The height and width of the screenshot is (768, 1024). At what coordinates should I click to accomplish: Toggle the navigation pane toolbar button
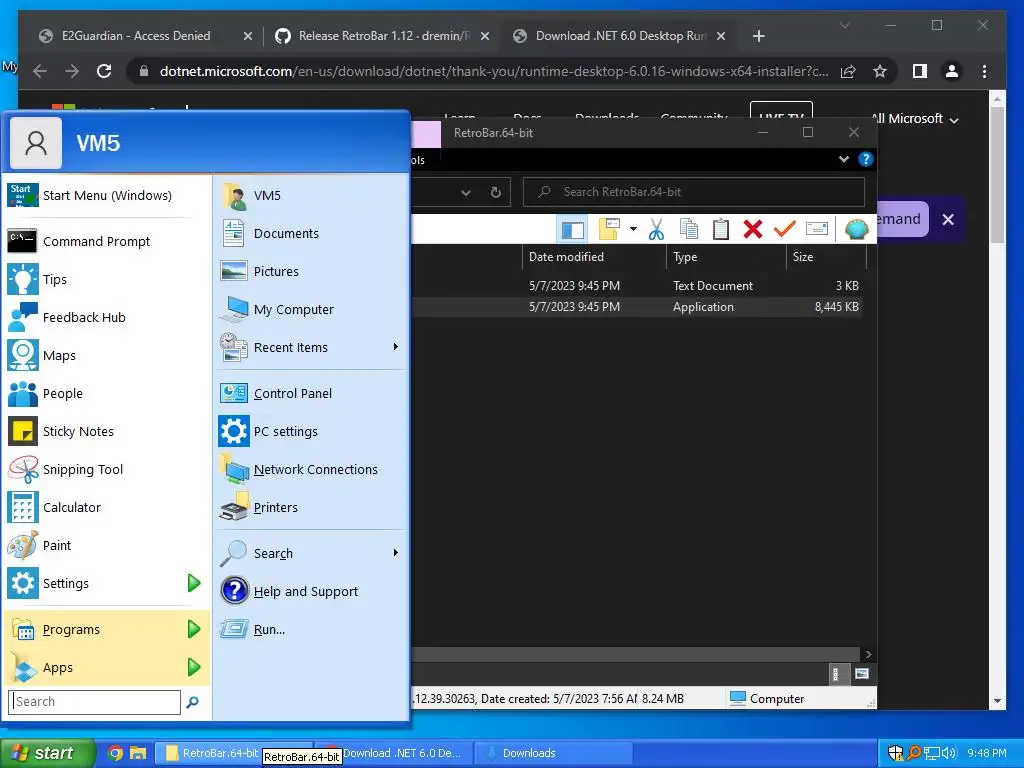[x=573, y=229]
